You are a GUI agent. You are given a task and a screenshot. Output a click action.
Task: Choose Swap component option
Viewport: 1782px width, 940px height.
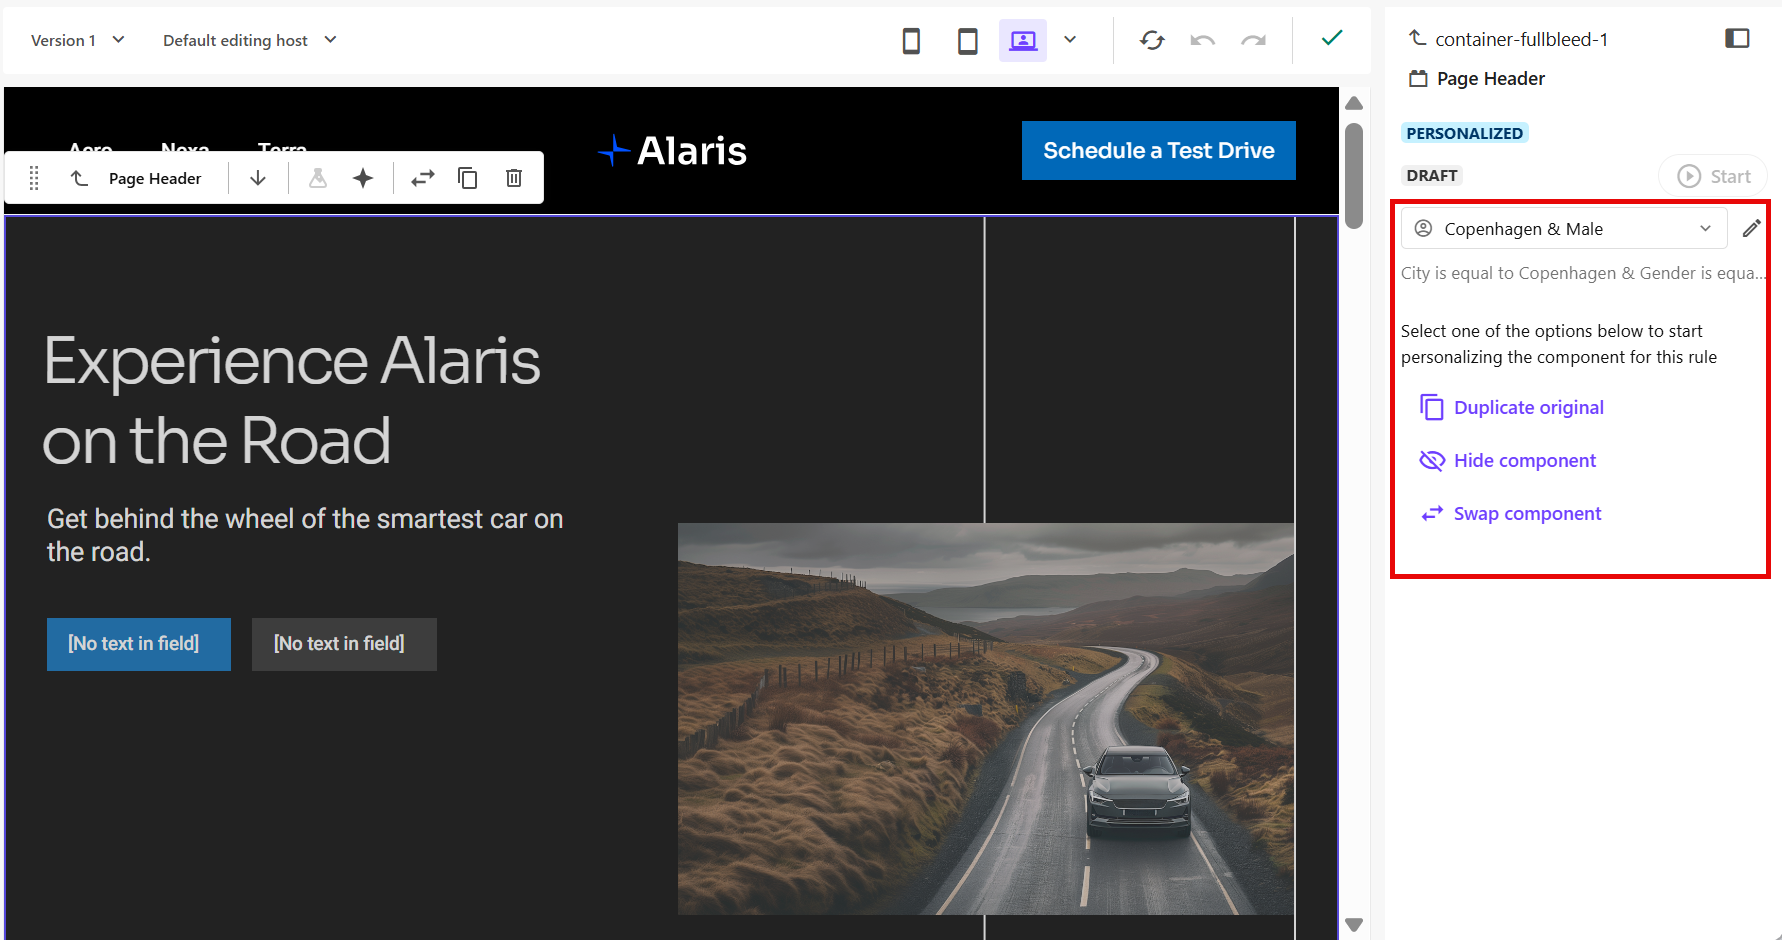coord(1511,514)
